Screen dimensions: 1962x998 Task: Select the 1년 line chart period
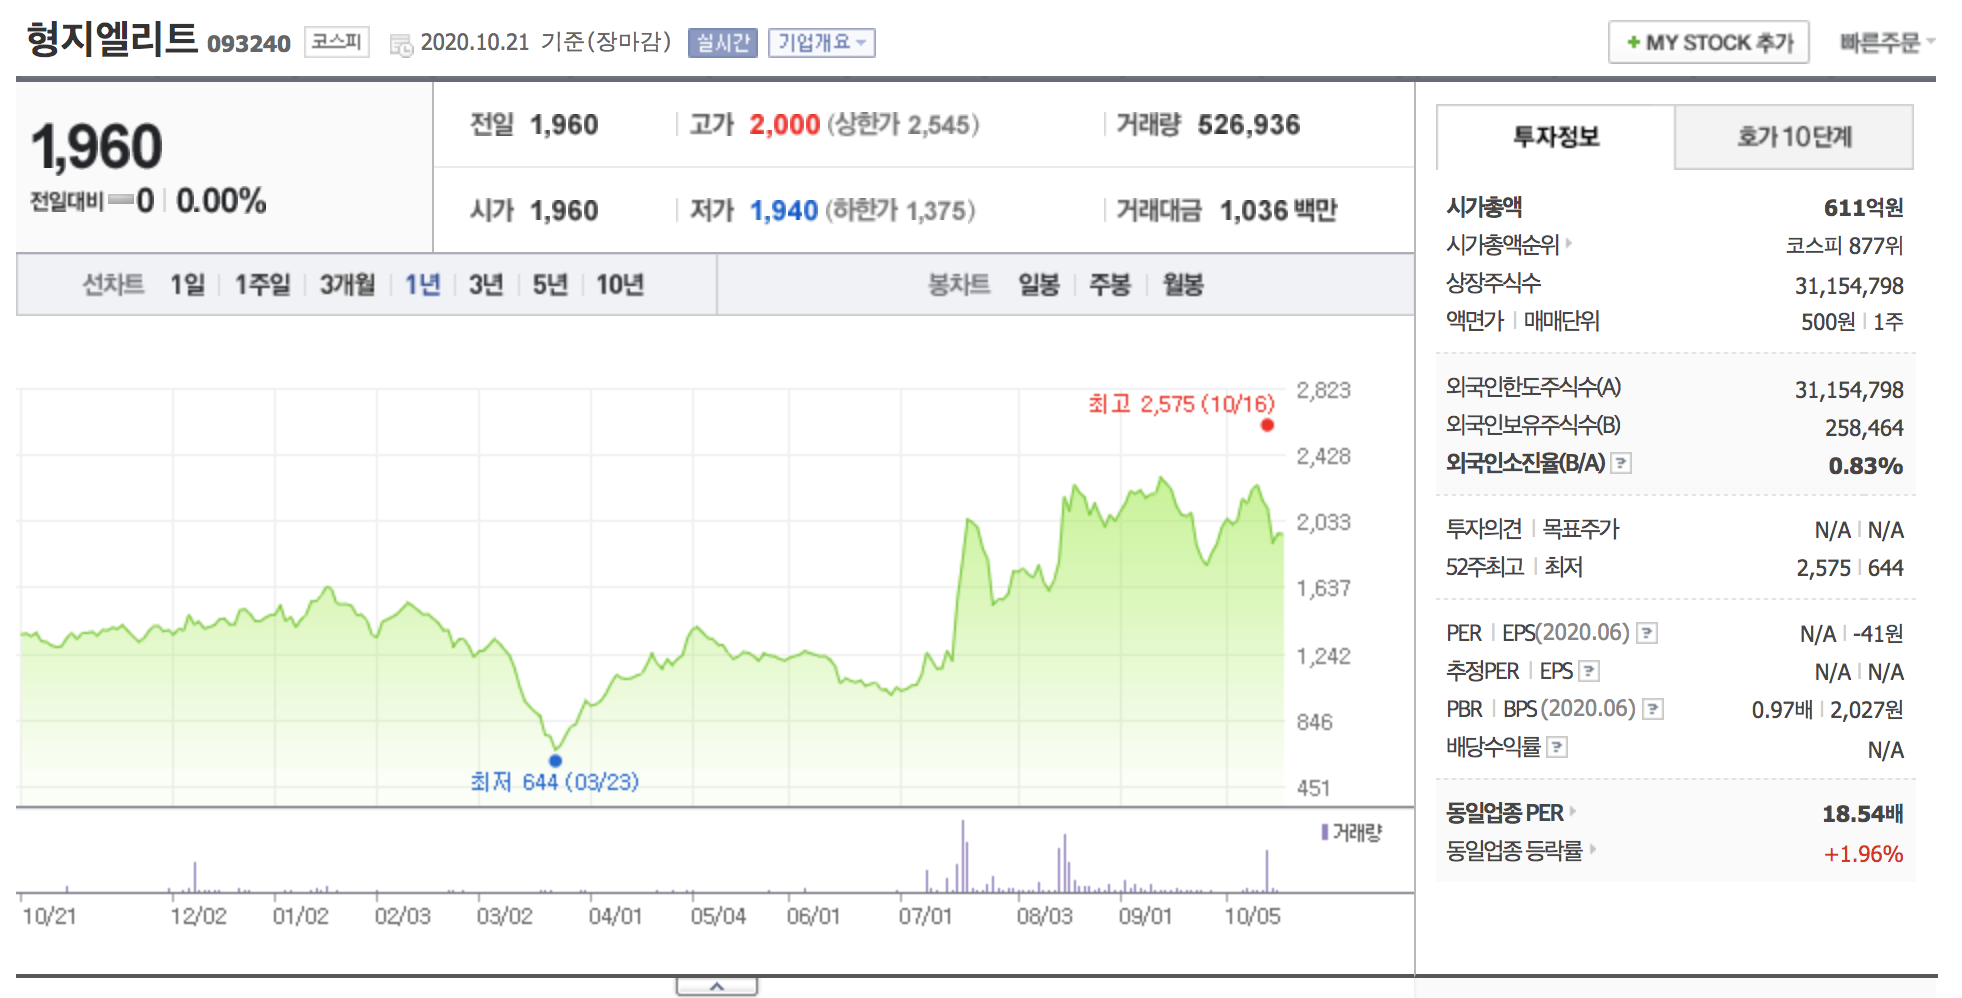point(422,285)
